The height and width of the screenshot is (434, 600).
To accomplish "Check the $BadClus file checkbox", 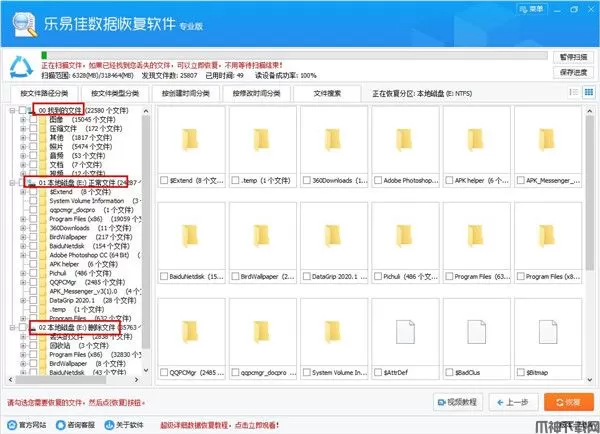I will [x=449, y=372].
